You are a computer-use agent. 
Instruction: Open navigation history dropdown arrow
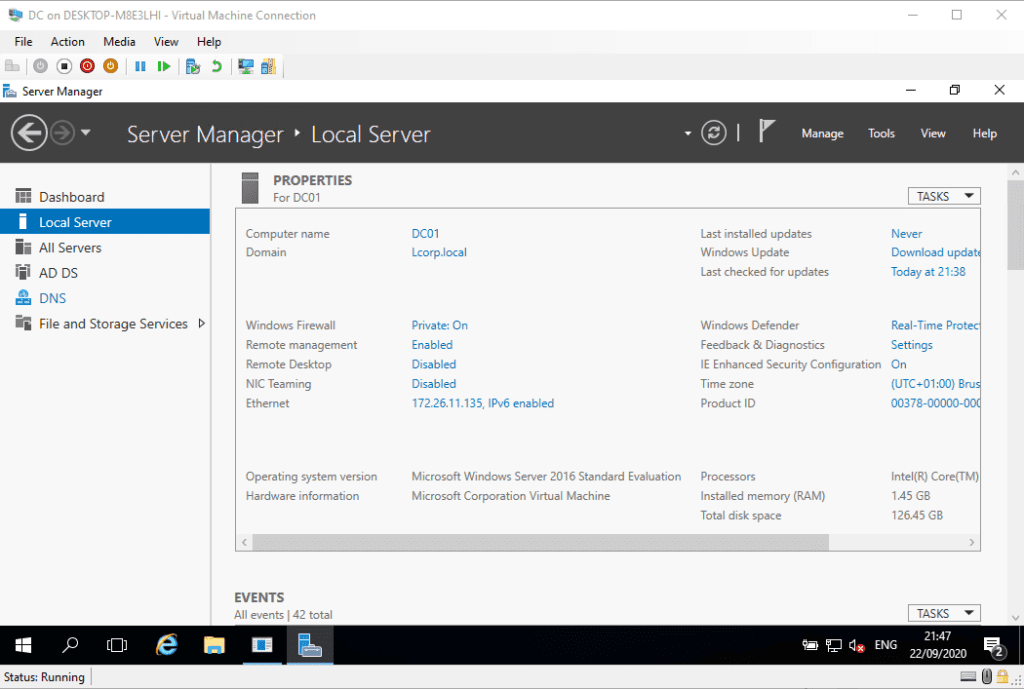point(86,133)
